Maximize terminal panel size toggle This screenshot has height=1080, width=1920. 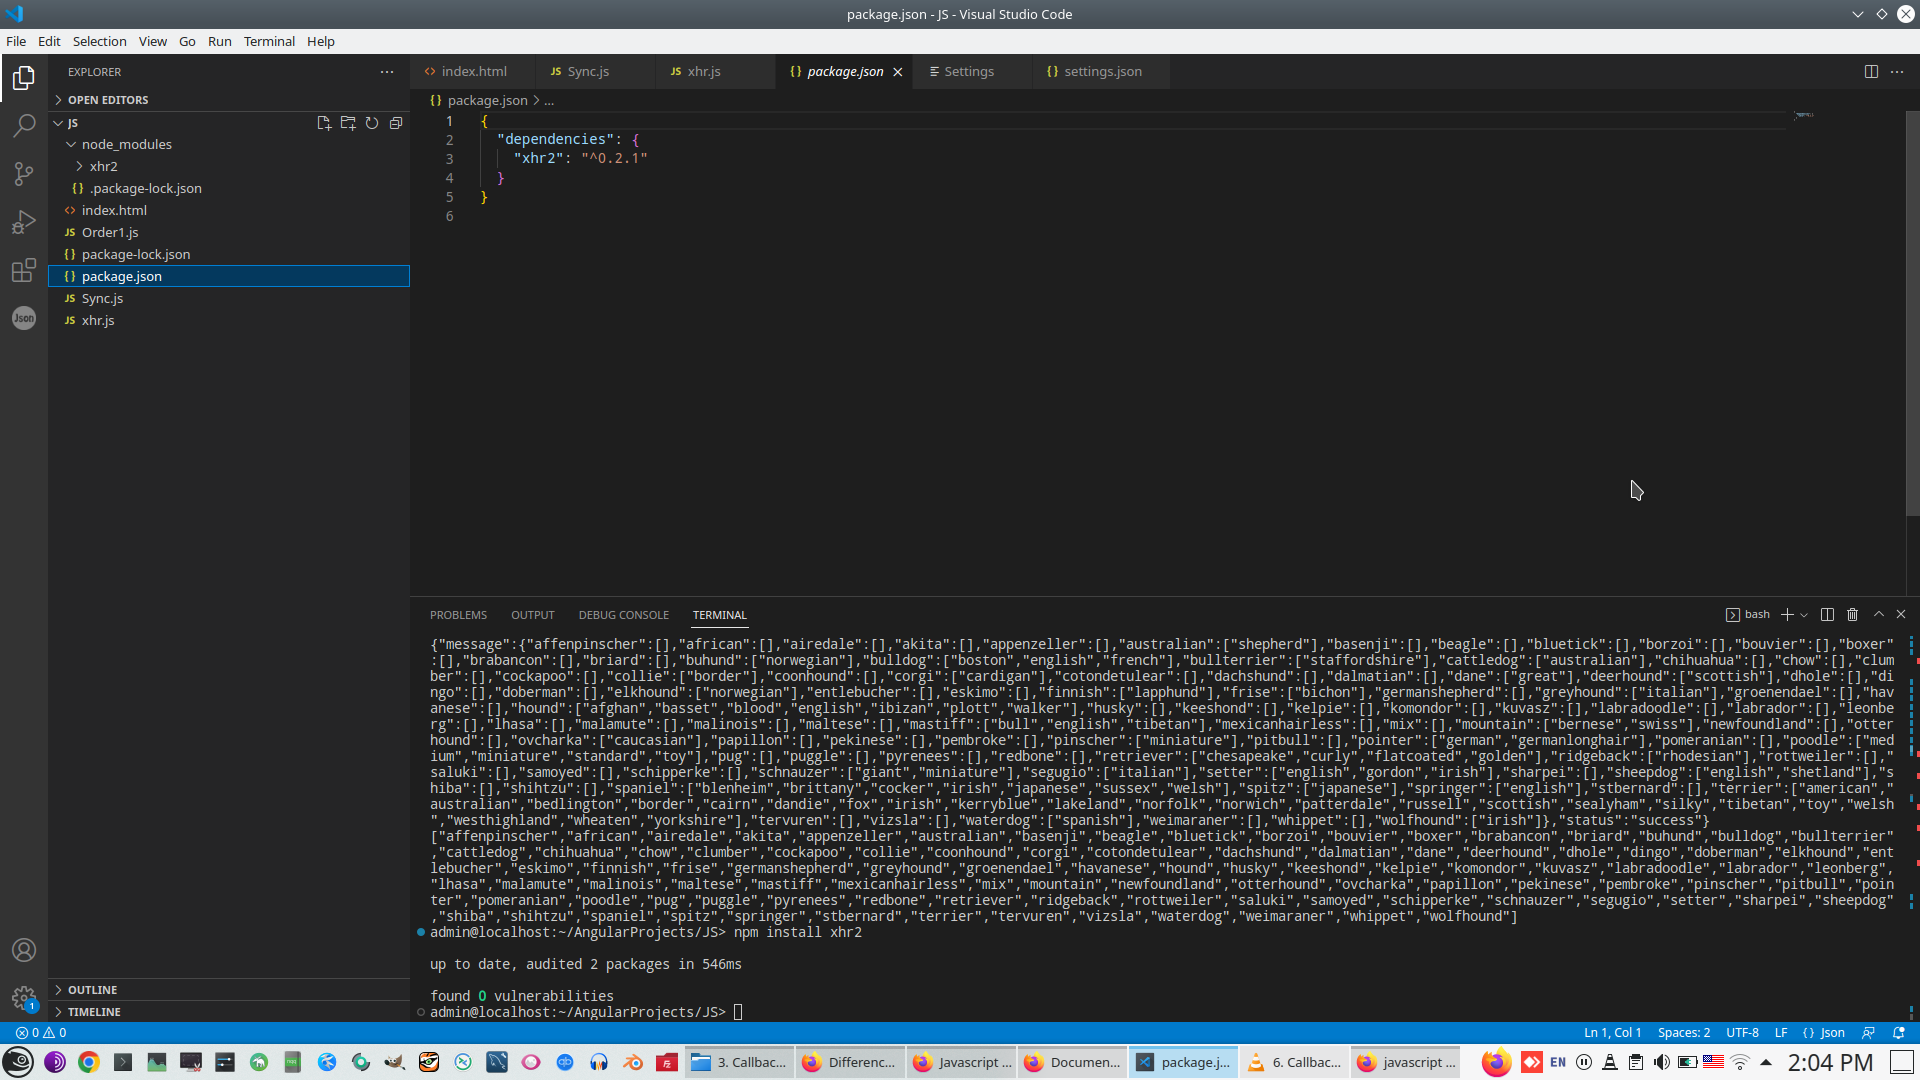pyautogui.click(x=1878, y=614)
